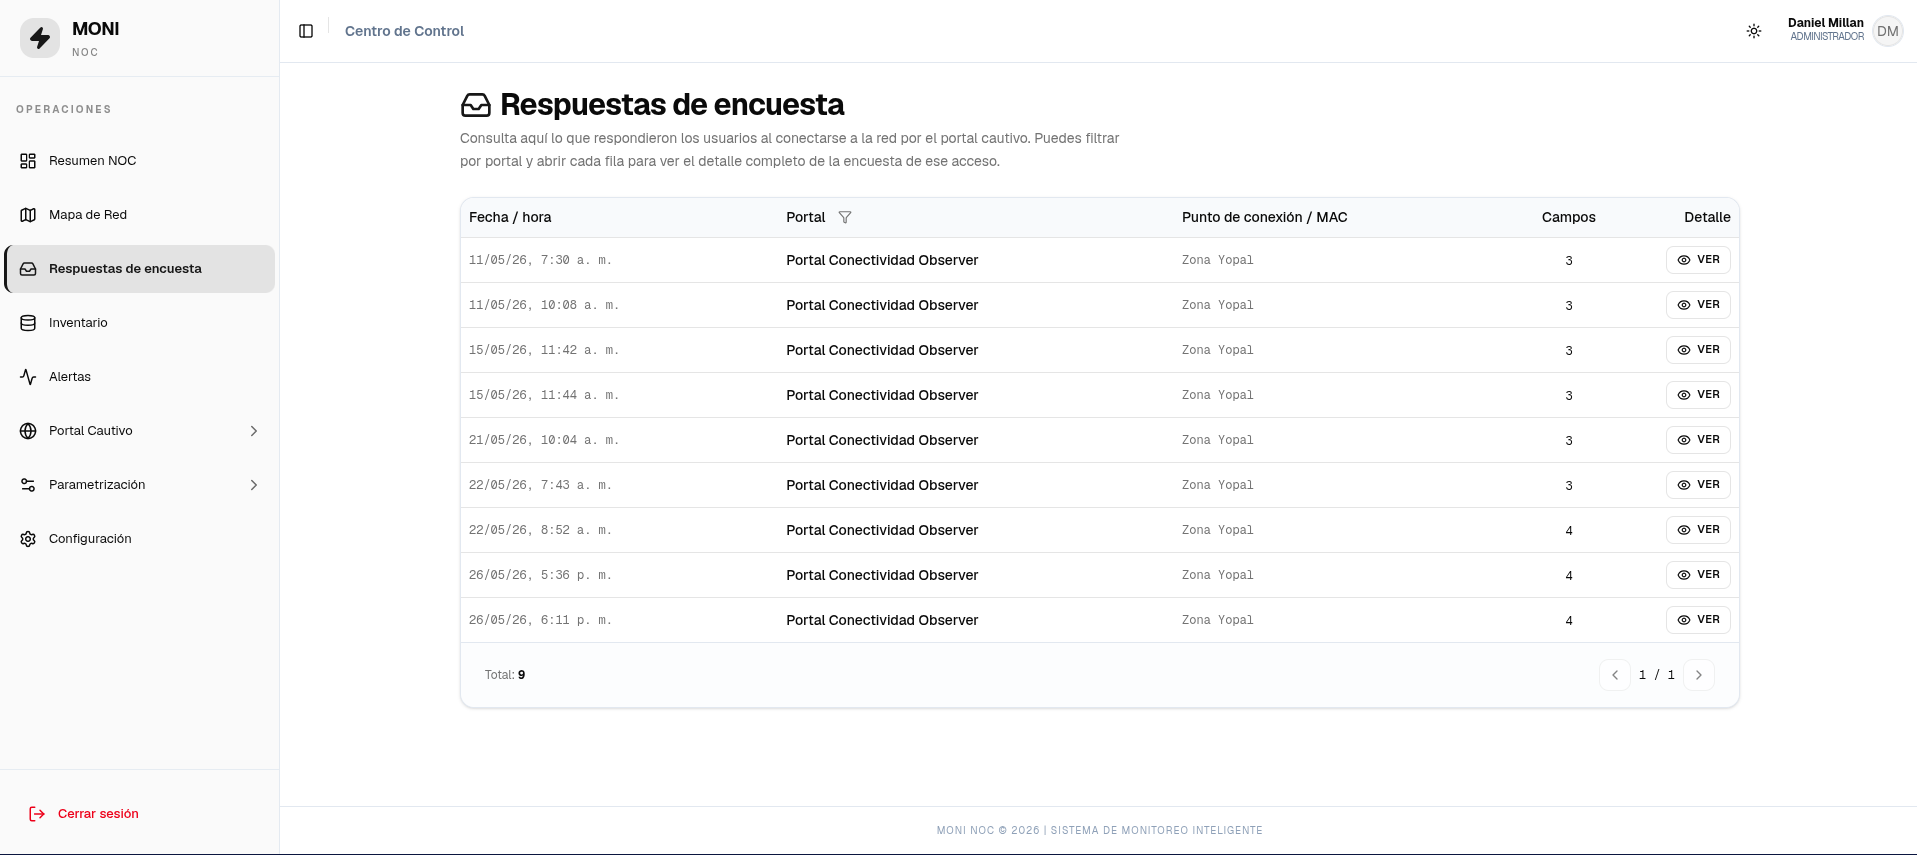Expand the Parametrización chevron
The width and height of the screenshot is (1917, 855).
pos(254,485)
